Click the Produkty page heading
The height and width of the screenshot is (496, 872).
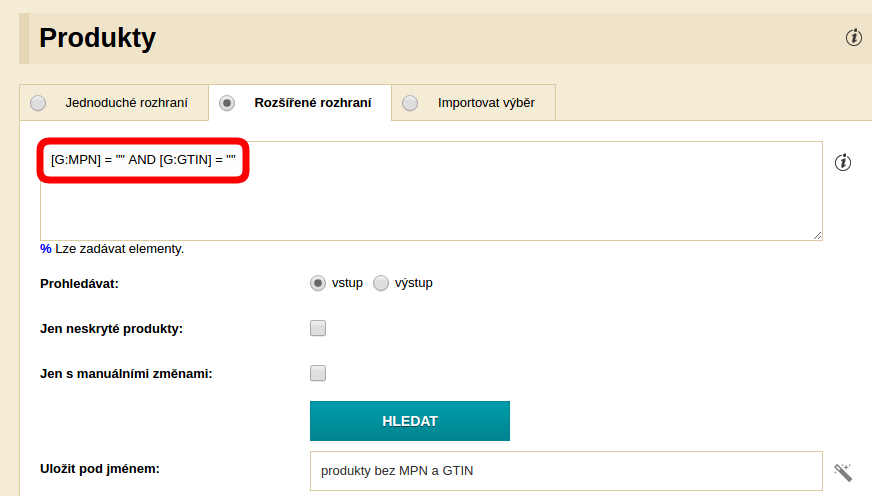[97, 38]
